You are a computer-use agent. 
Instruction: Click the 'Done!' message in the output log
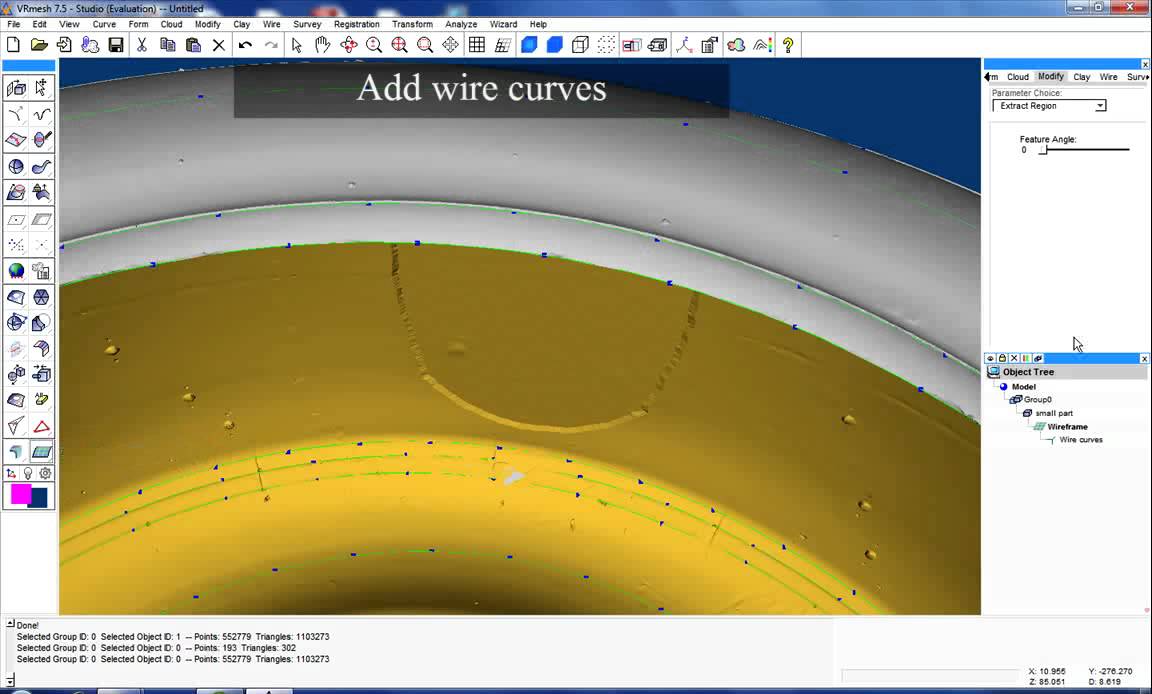(x=27, y=626)
